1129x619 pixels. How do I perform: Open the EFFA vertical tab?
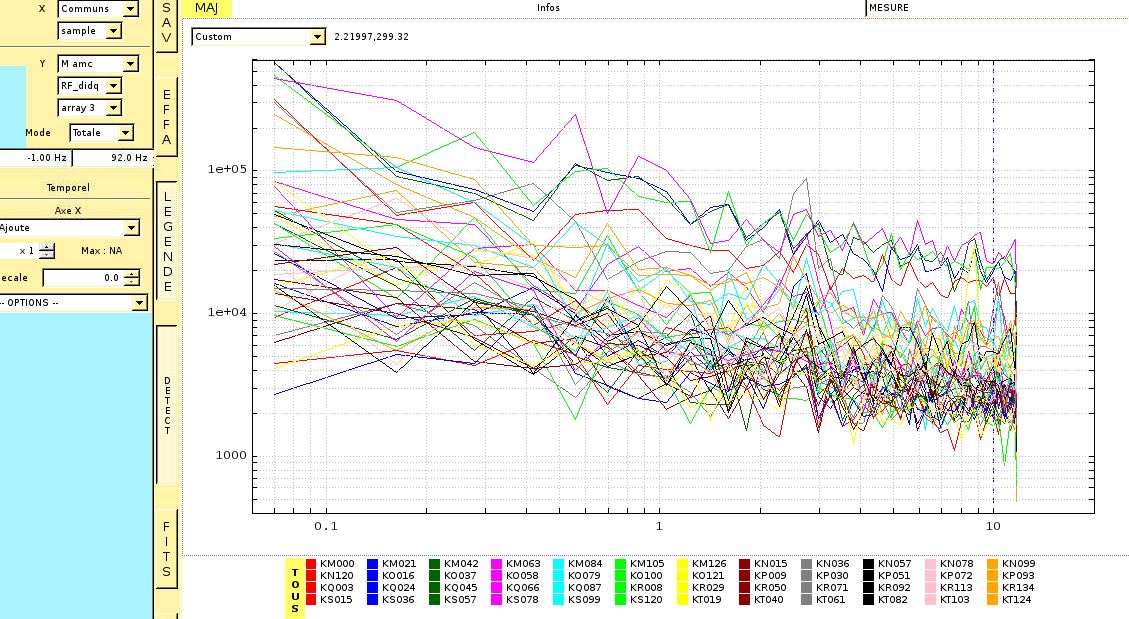click(166, 117)
